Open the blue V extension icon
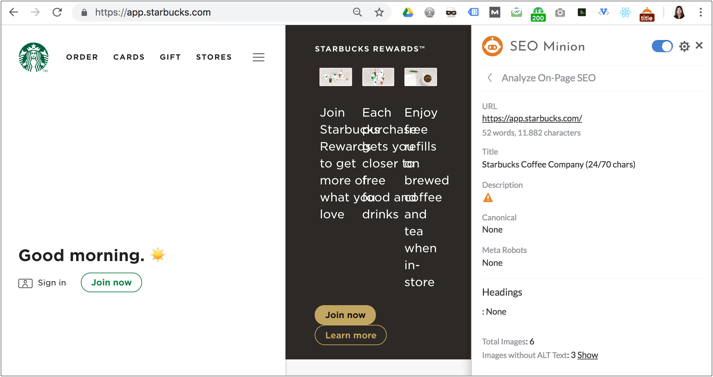 [603, 12]
